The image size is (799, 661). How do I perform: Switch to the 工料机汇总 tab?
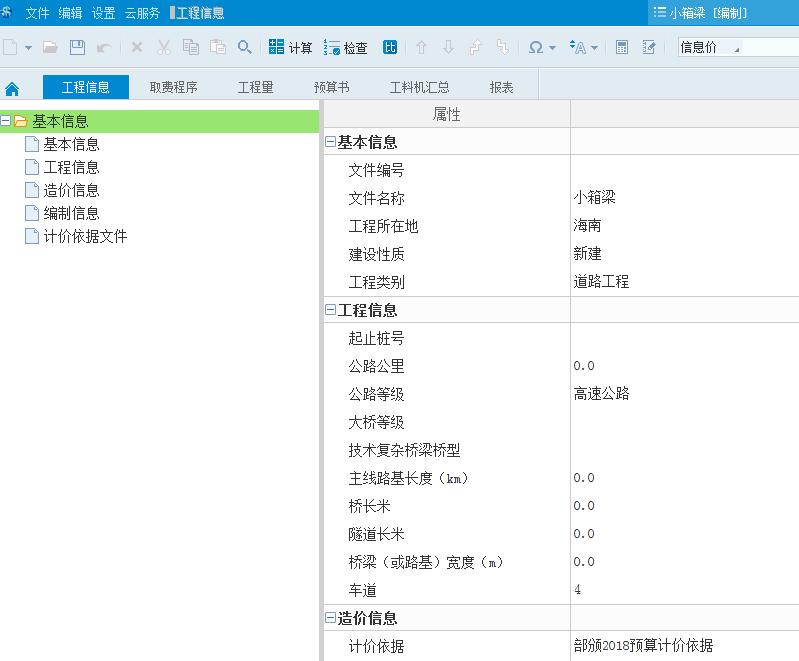pyautogui.click(x=419, y=87)
